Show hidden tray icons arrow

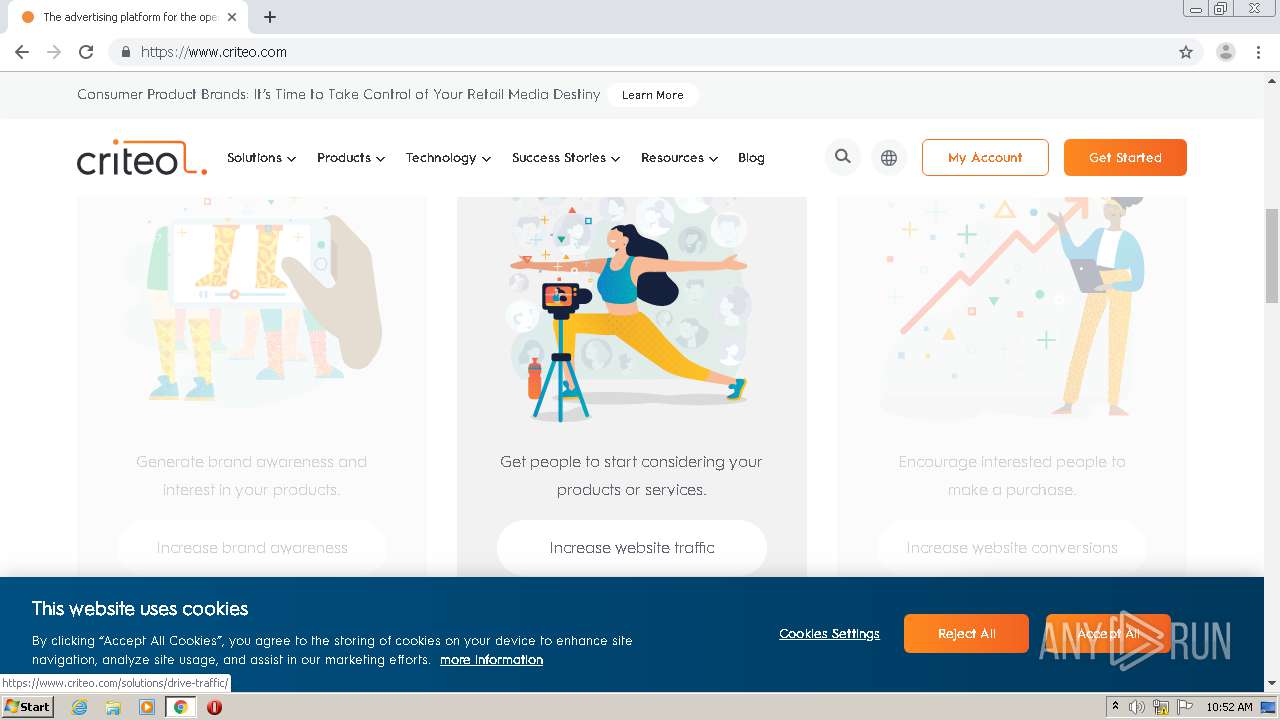pyautogui.click(x=1115, y=706)
